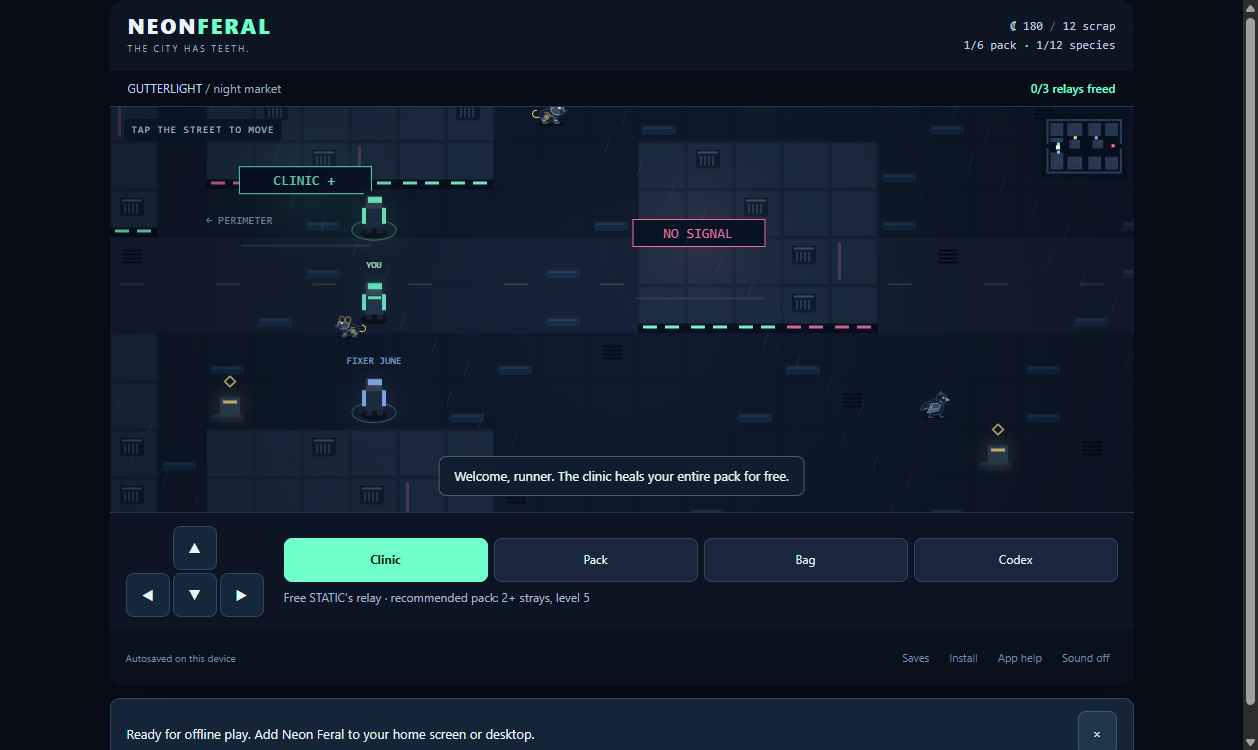Click the NEONFERAL logo title
Image resolution: width=1258 pixels, height=750 pixels.
click(x=199, y=27)
